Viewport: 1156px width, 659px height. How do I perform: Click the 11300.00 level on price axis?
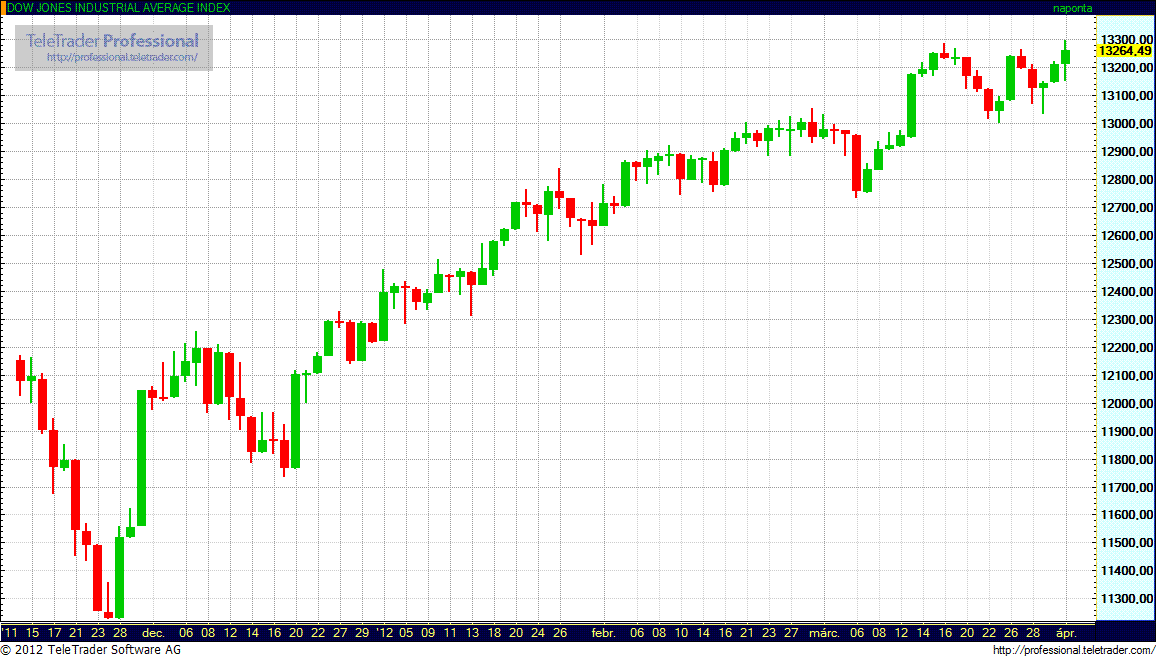(x=1124, y=599)
